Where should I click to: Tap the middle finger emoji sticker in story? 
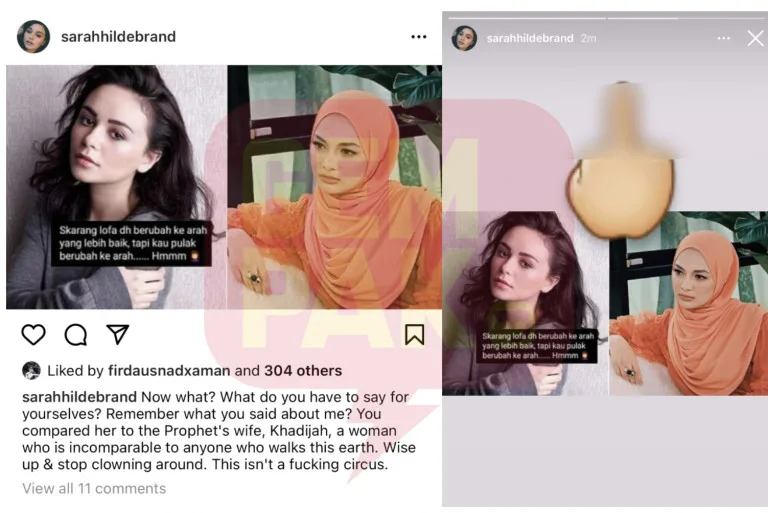(x=621, y=160)
